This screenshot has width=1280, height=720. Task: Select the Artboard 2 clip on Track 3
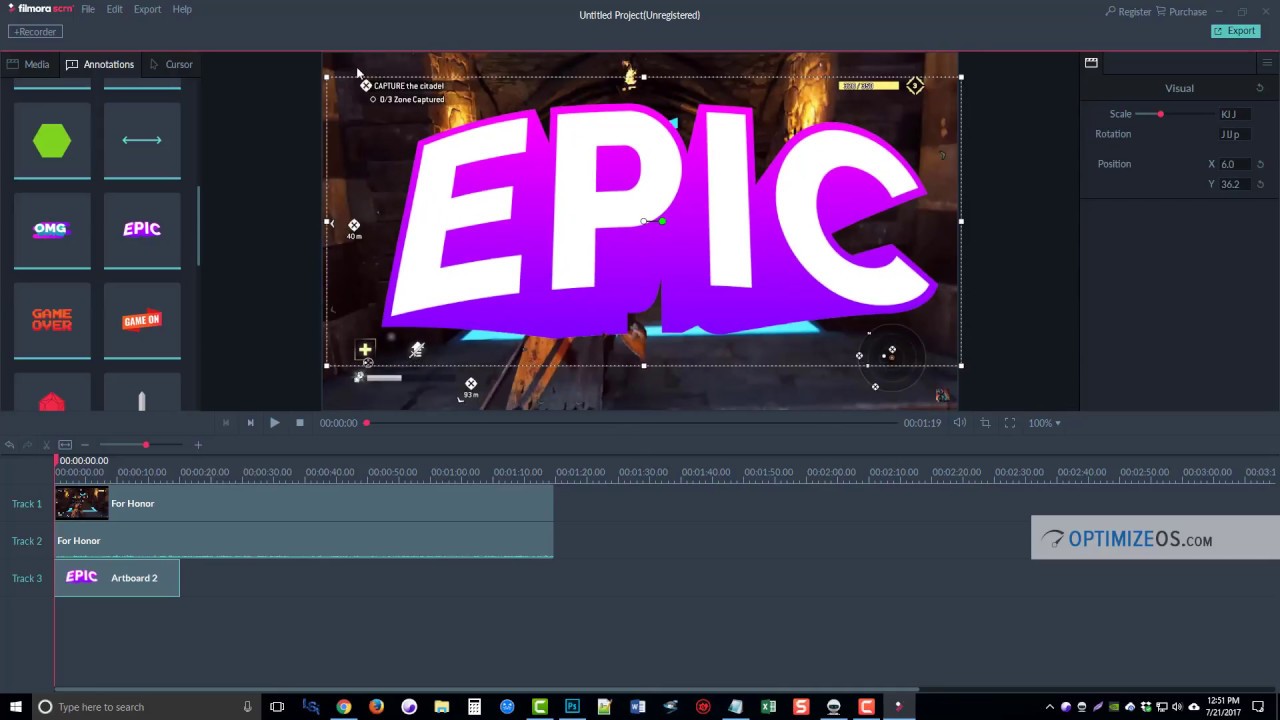point(117,578)
